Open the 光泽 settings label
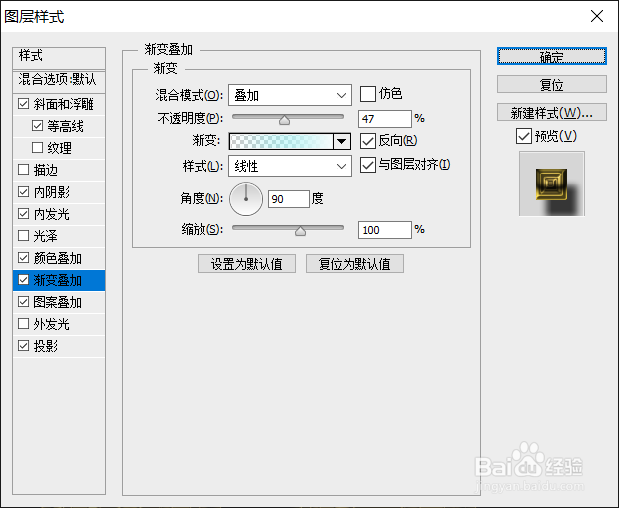This screenshot has height=508, width=619. (46, 236)
